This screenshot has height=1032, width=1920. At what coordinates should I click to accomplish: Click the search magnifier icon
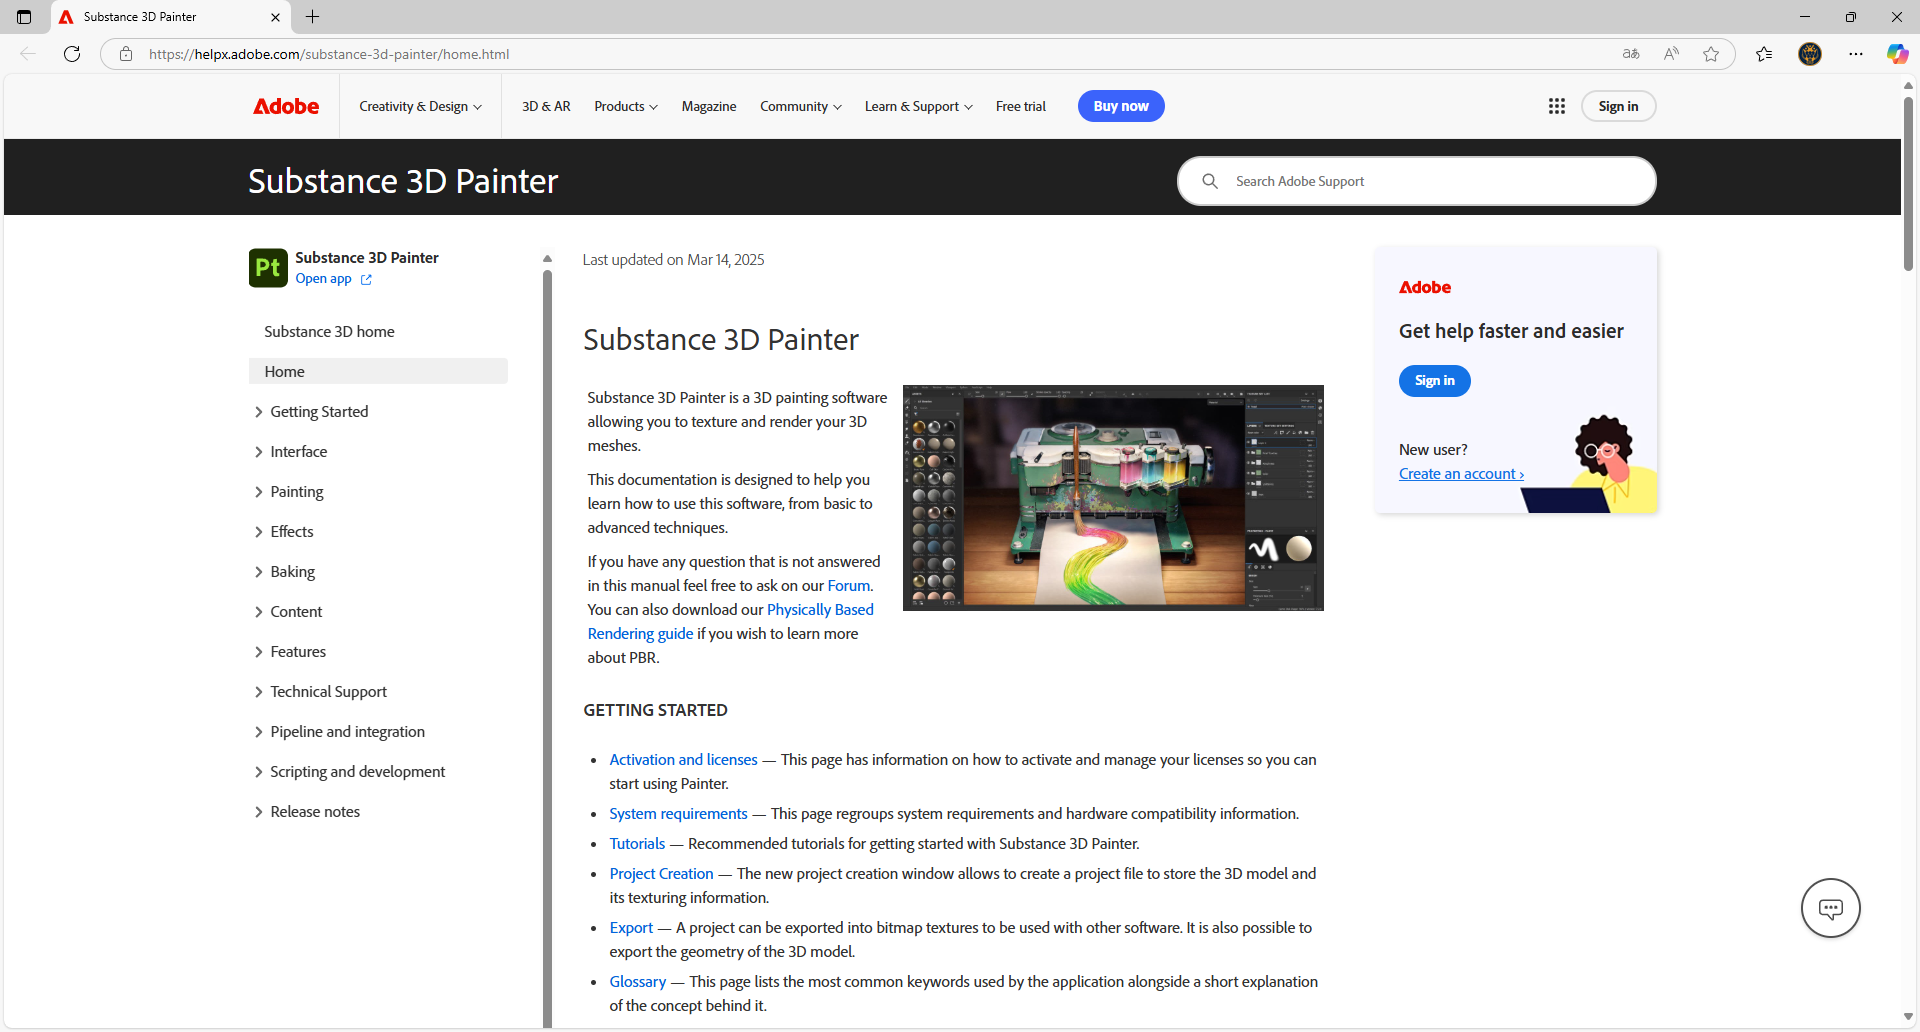click(x=1210, y=181)
